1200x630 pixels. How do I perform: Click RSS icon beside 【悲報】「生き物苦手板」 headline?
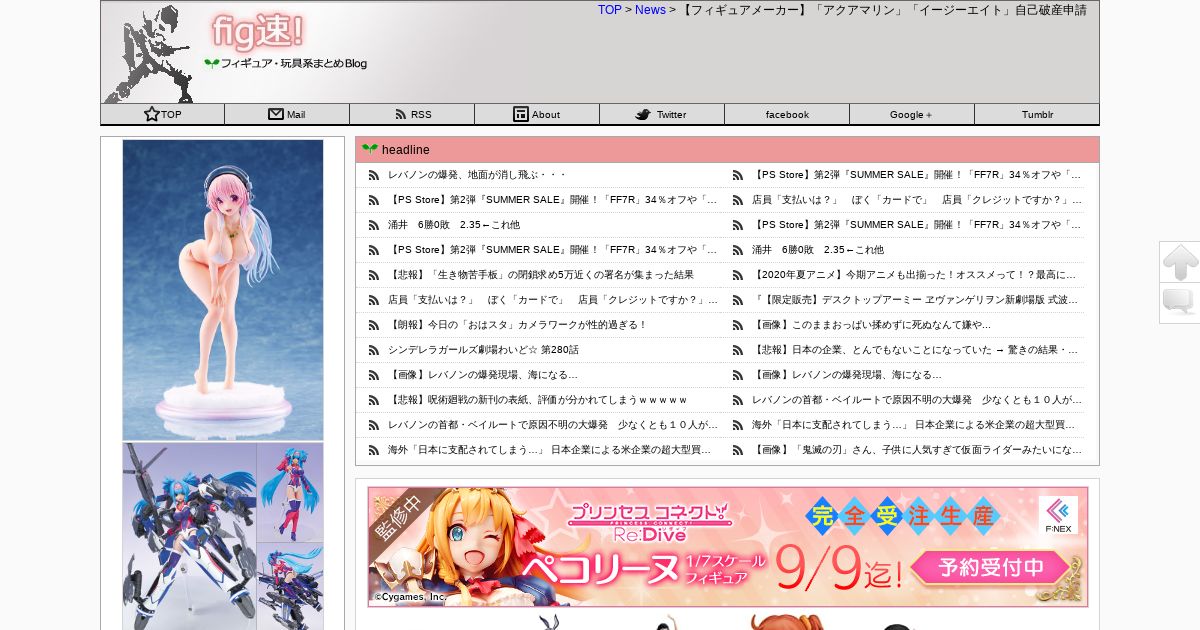pyautogui.click(x=373, y=275)
